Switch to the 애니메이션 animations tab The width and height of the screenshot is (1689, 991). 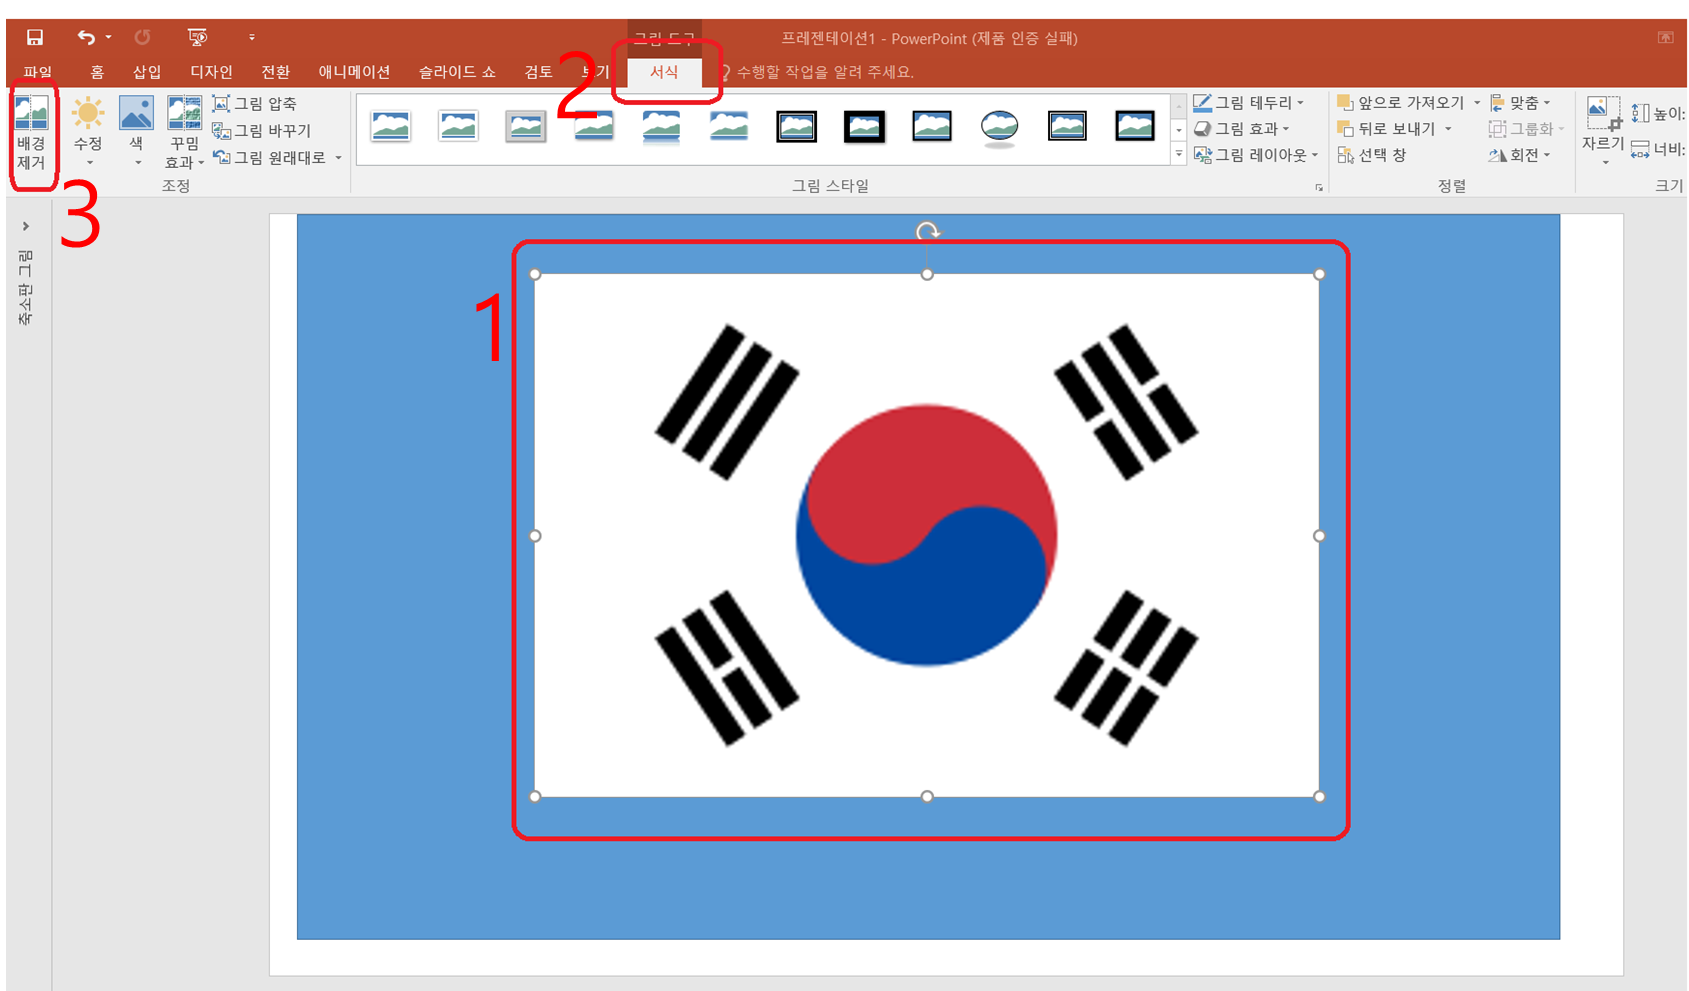(x=354, y=72)
